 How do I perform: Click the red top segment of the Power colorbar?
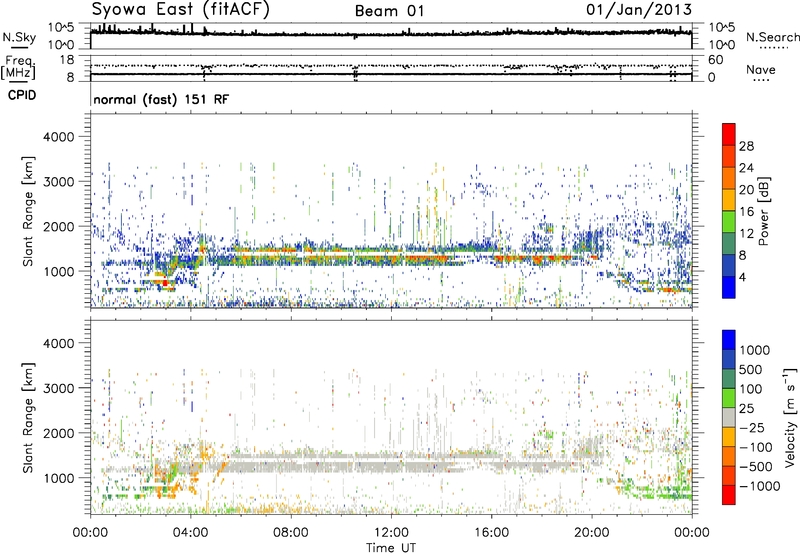[x=729, y=134]
